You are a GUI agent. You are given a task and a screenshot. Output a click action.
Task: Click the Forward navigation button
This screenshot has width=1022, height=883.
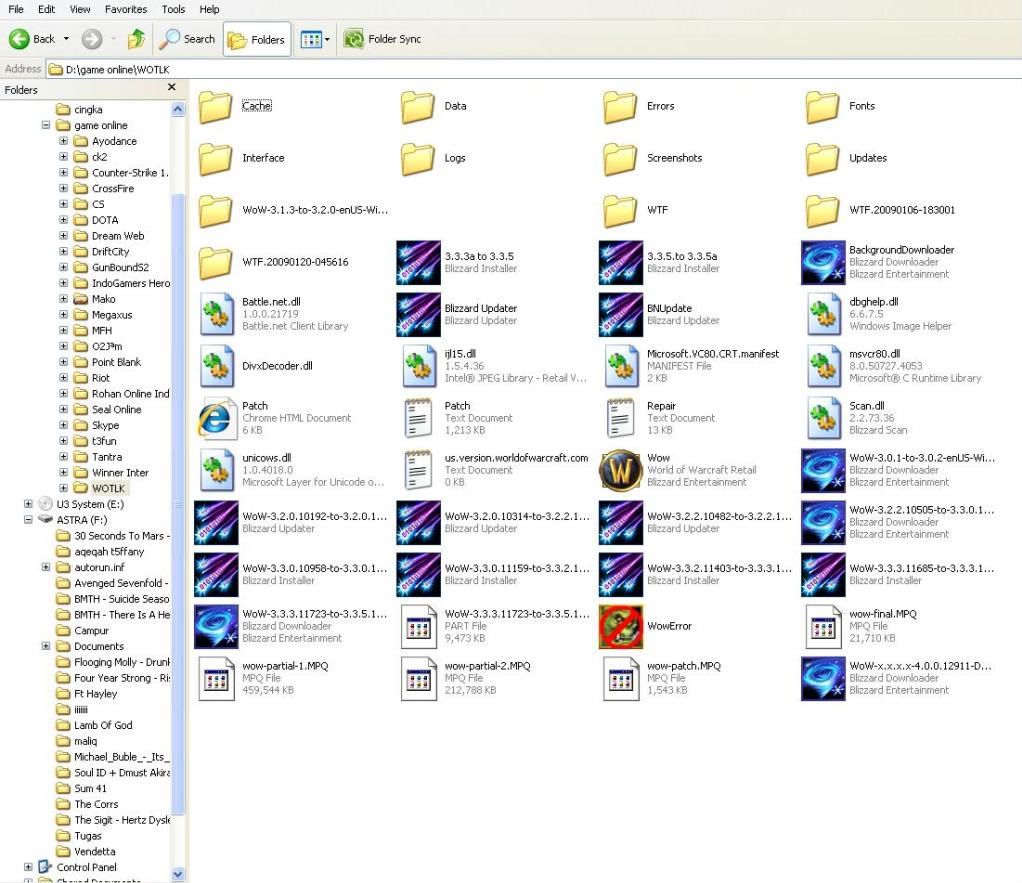click(x=92, y=39)
